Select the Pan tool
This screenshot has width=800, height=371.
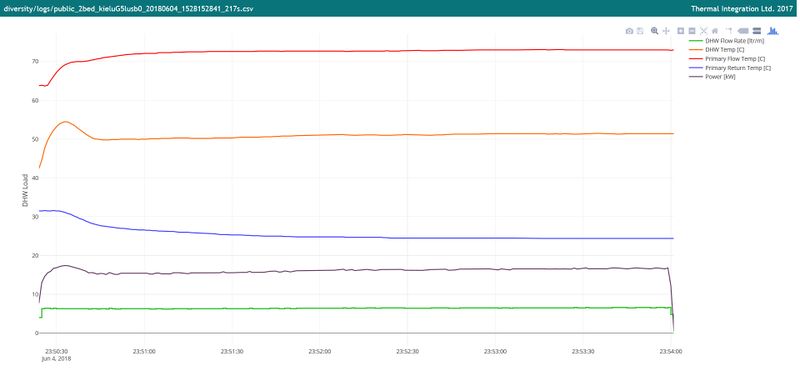click(x=666, y=31)
